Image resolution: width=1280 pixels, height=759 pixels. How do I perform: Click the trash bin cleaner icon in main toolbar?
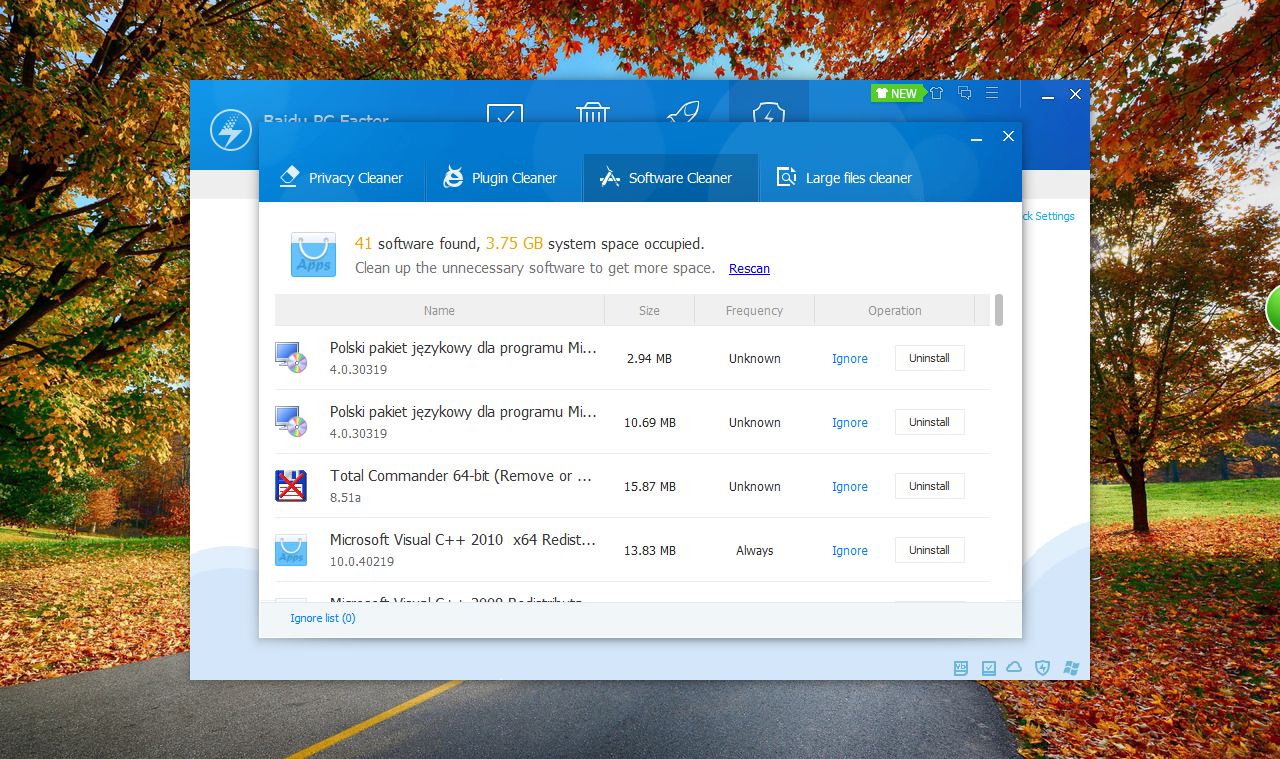593,112
